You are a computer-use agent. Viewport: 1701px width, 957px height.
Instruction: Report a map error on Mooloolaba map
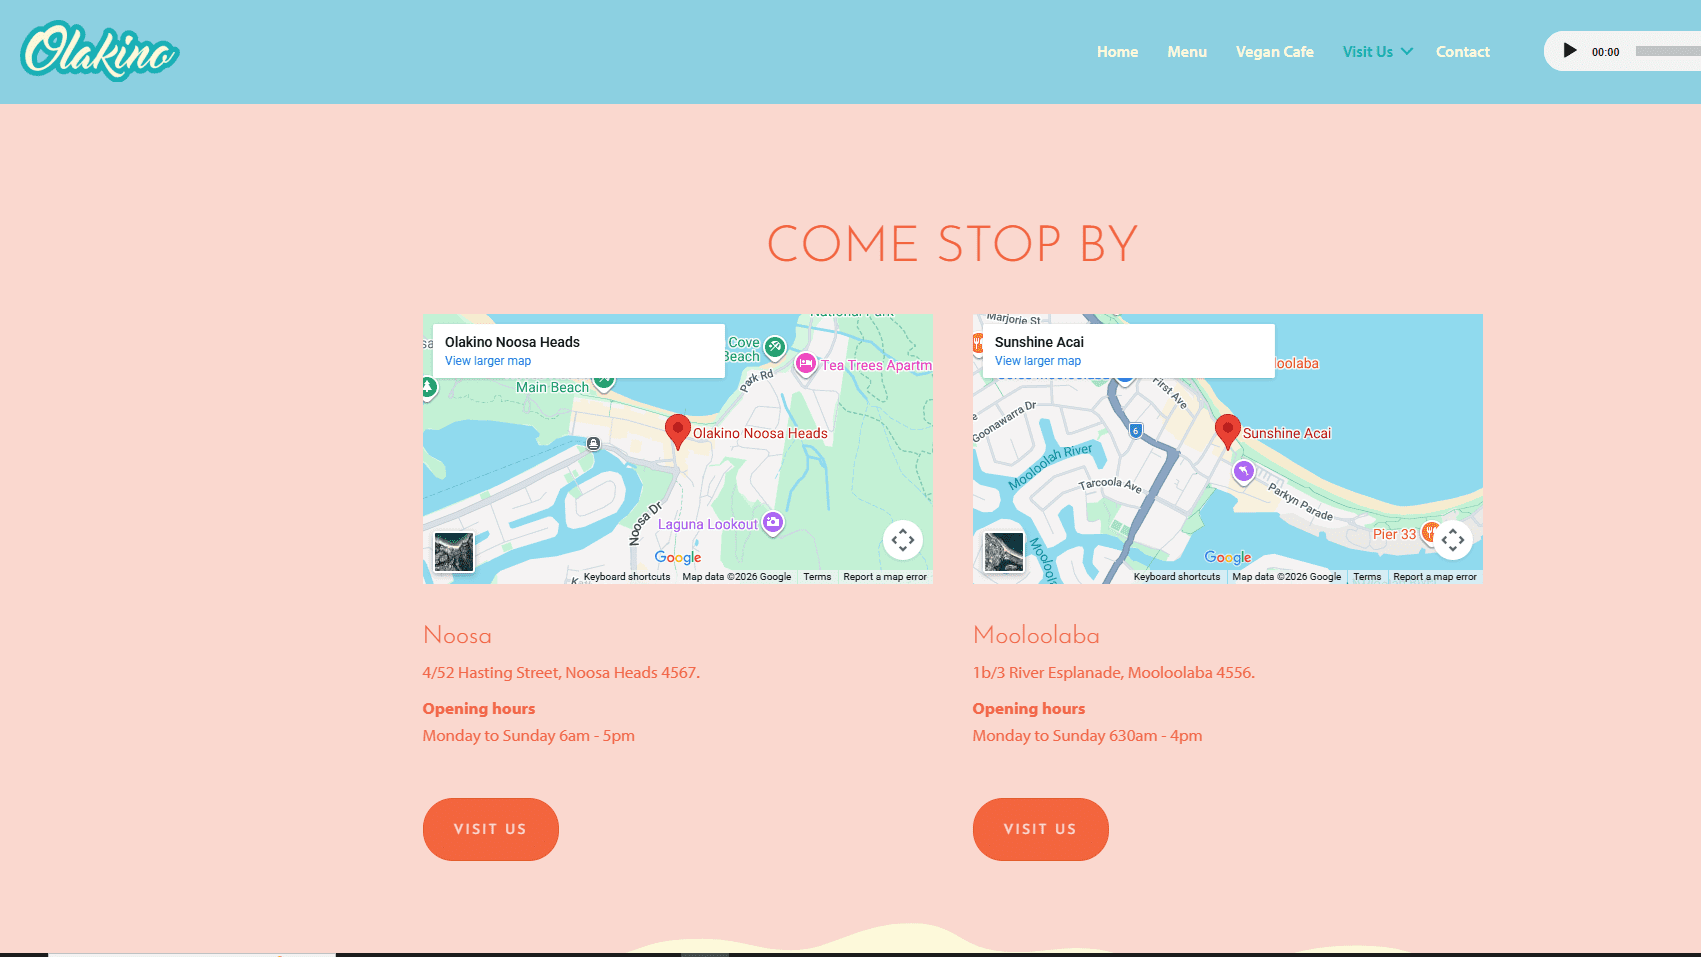click(1435, 577)
